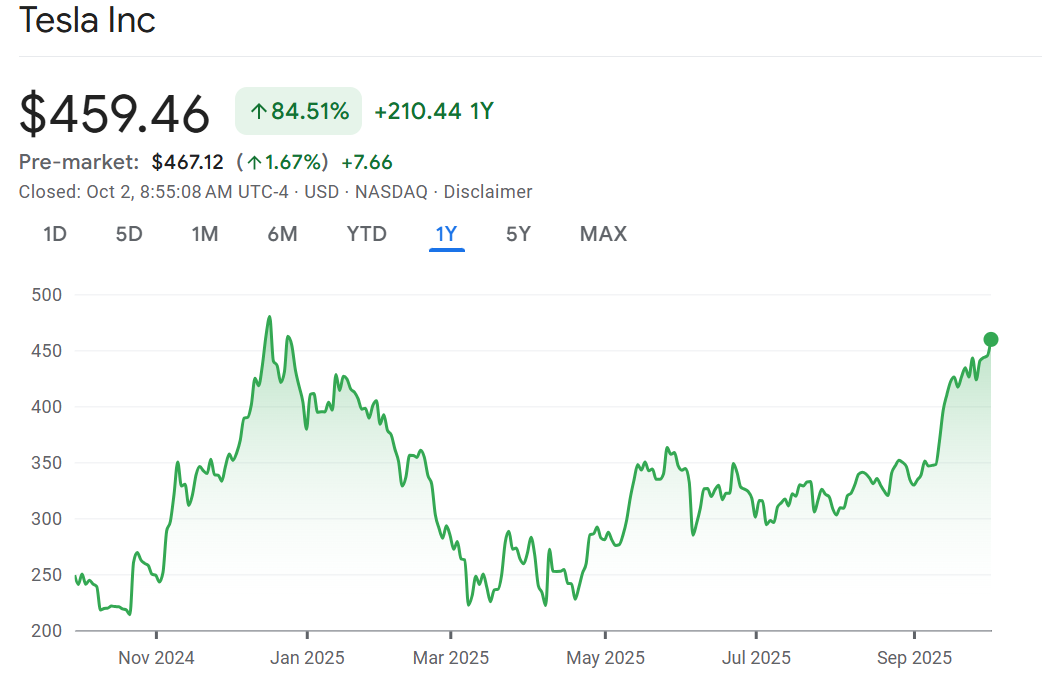Viewport: 1042px width, 682px height.
Task: View the 5Y chart range
Action: tap(518, 234)
